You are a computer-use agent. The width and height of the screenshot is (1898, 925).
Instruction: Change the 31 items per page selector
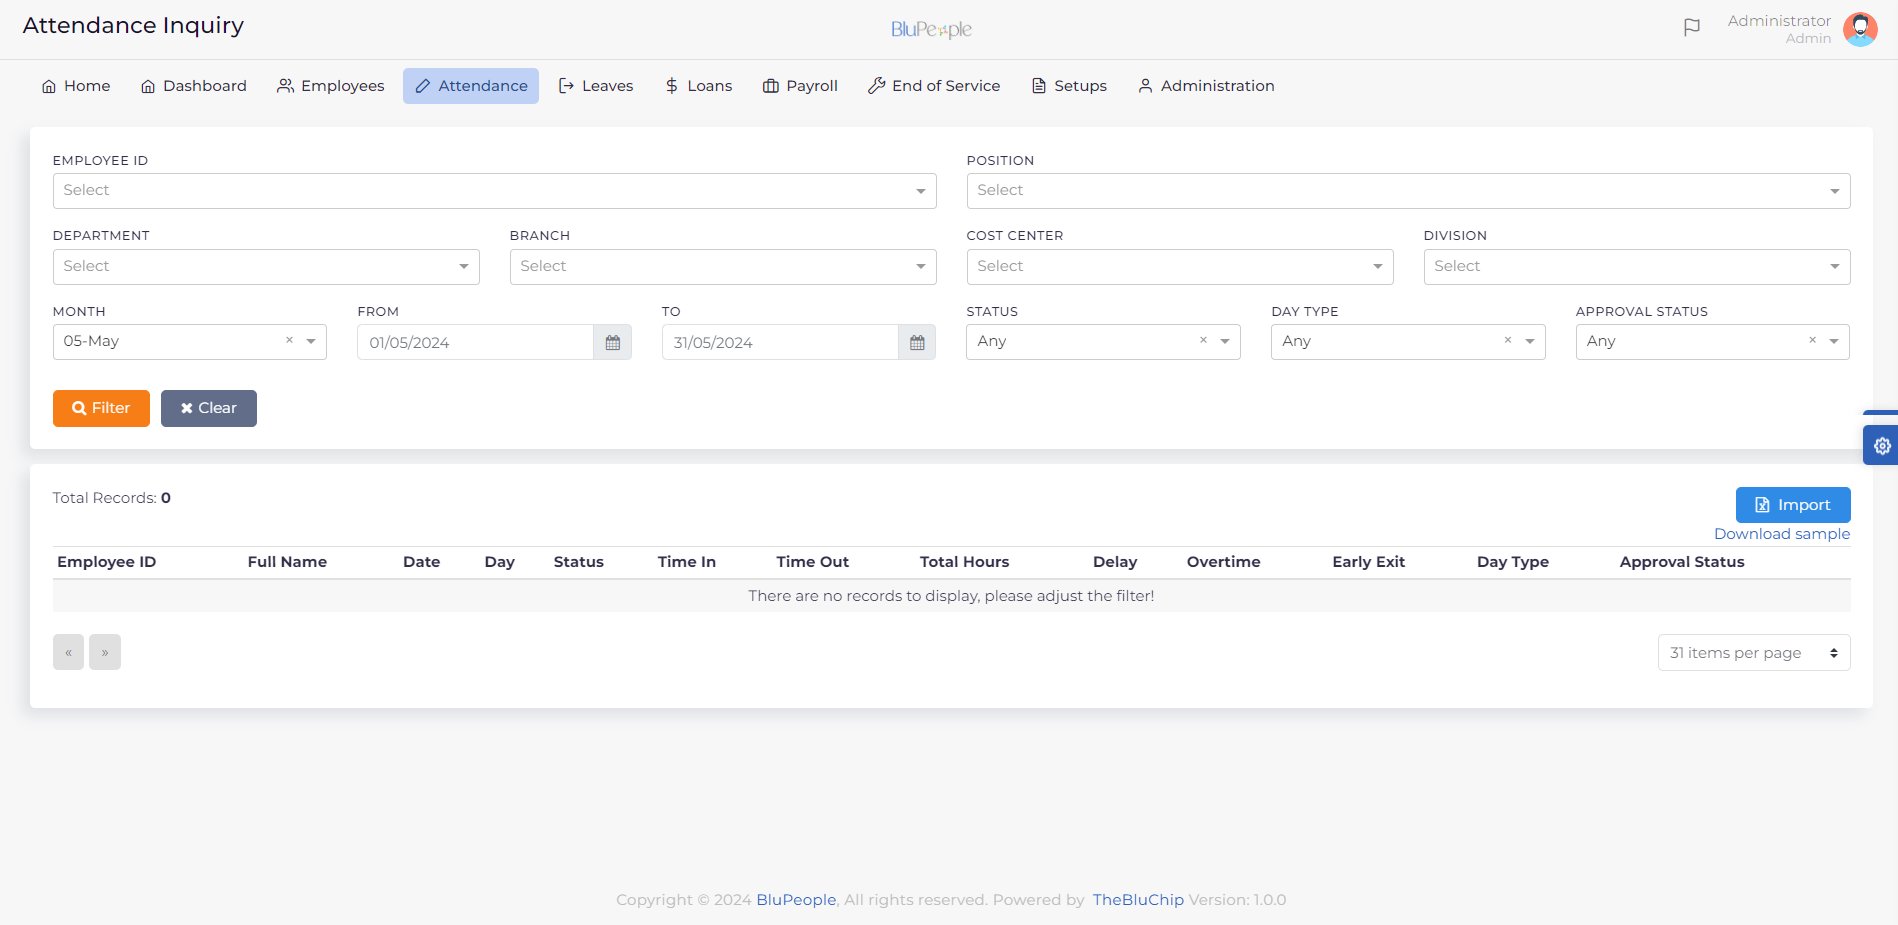coord(1753,653)
